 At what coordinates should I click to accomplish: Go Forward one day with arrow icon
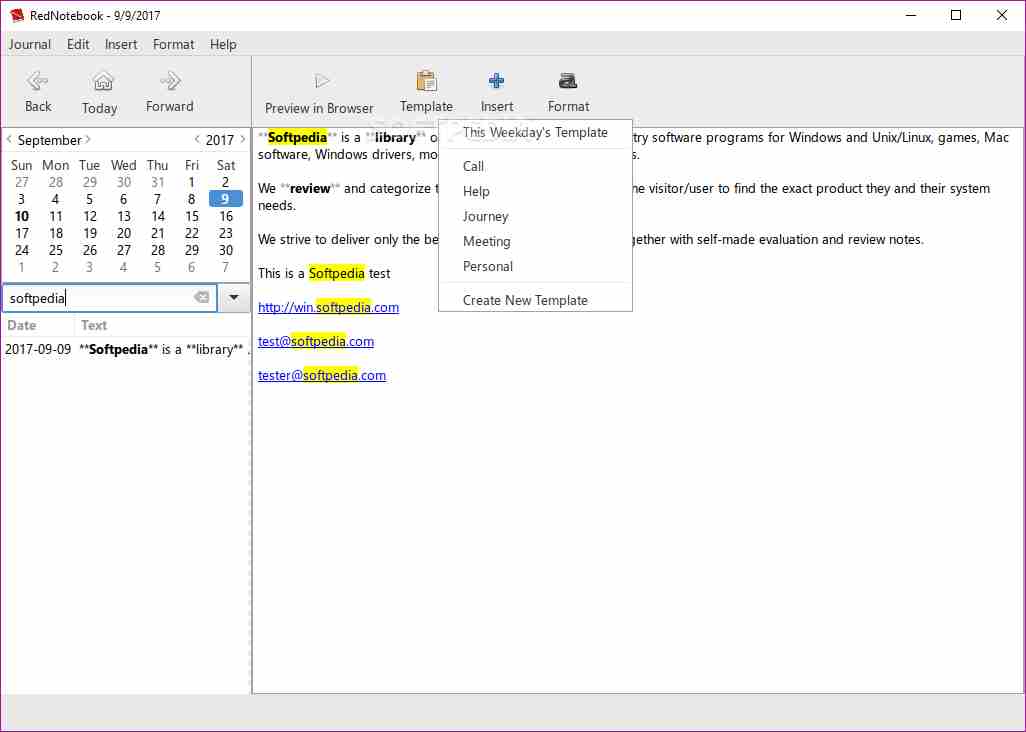[170, 81]
